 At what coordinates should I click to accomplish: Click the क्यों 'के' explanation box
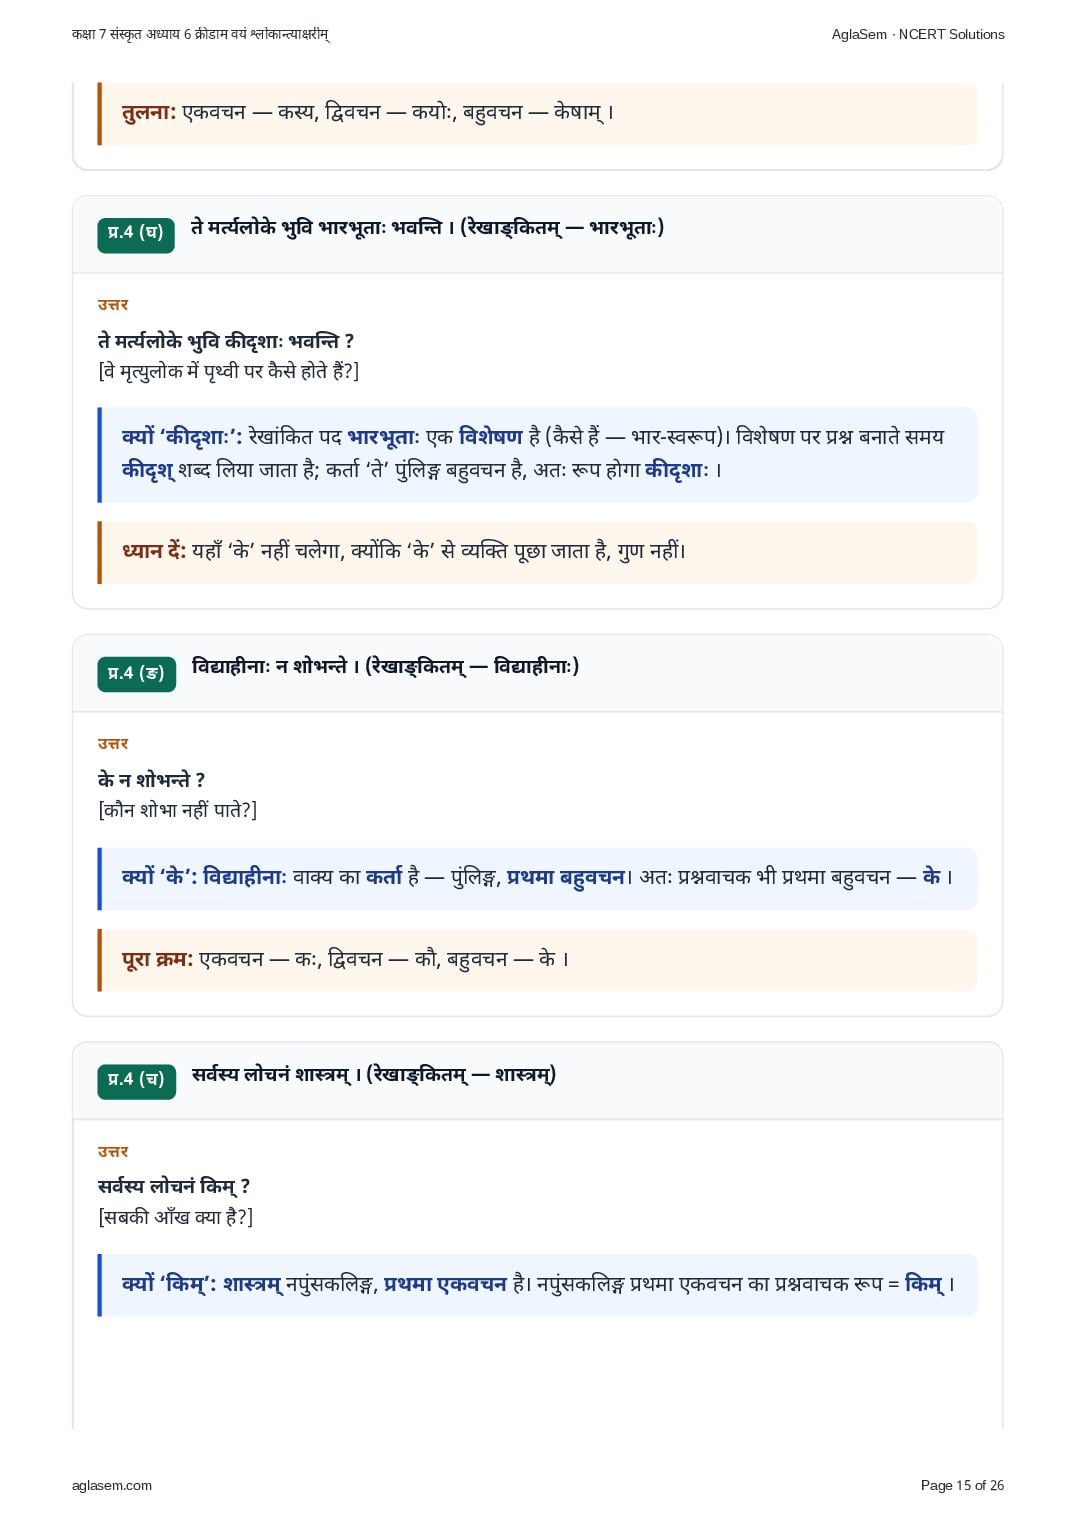coord(537,878)
